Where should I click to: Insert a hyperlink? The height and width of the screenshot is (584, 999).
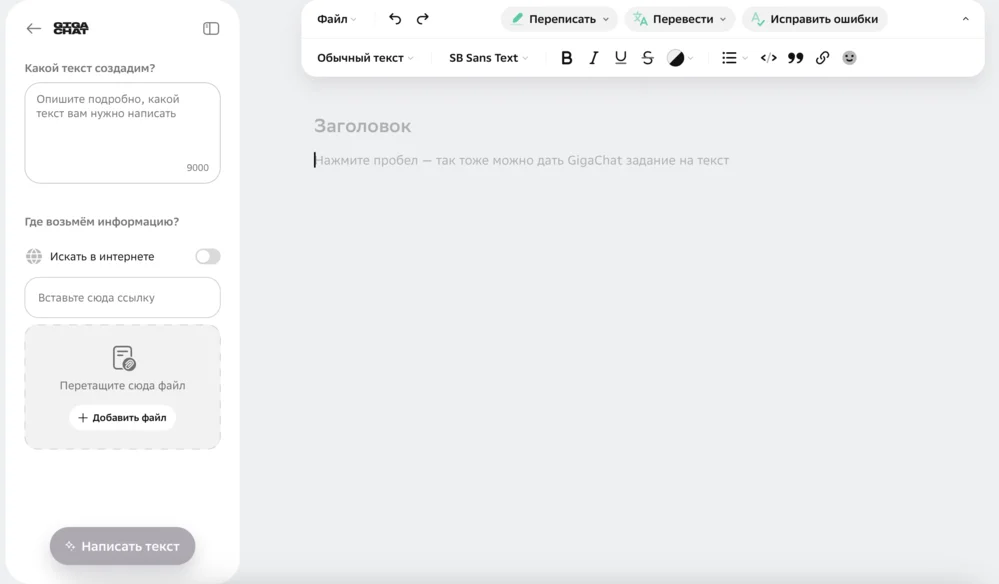click(822, 58)
